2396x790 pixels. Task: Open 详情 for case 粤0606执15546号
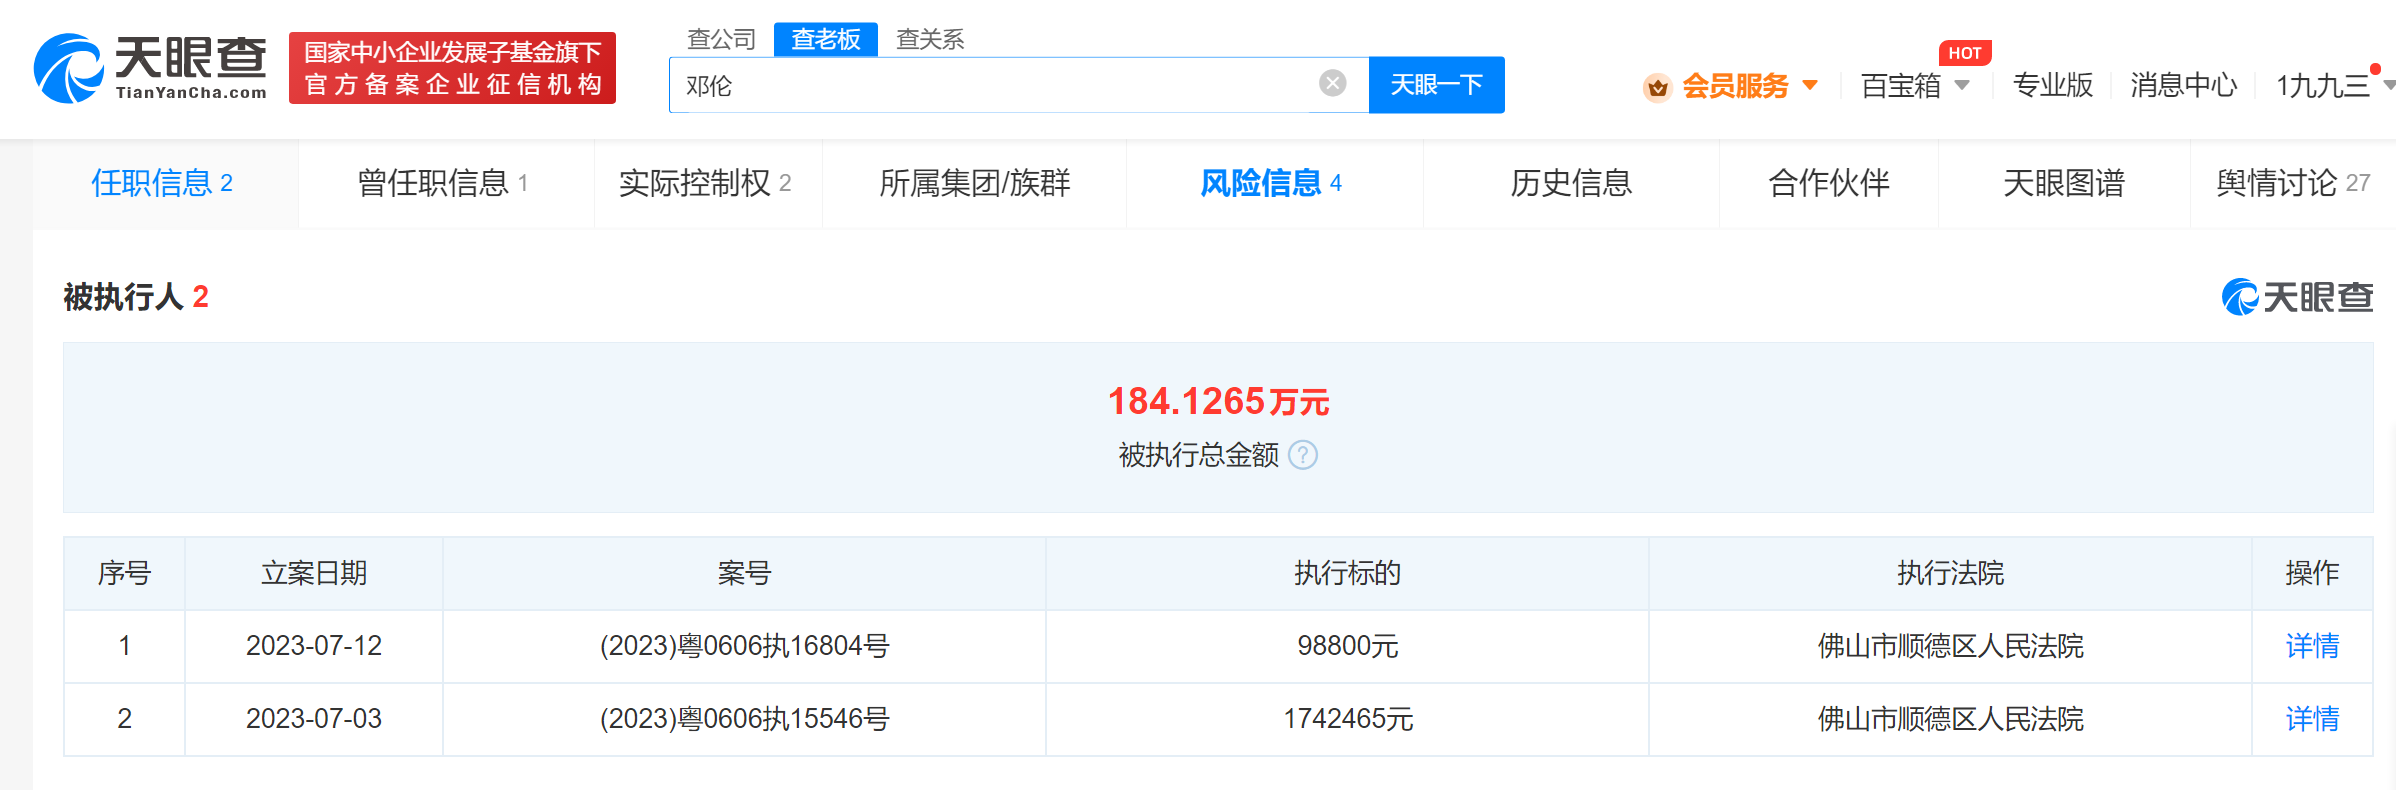tap(2311, 719)
